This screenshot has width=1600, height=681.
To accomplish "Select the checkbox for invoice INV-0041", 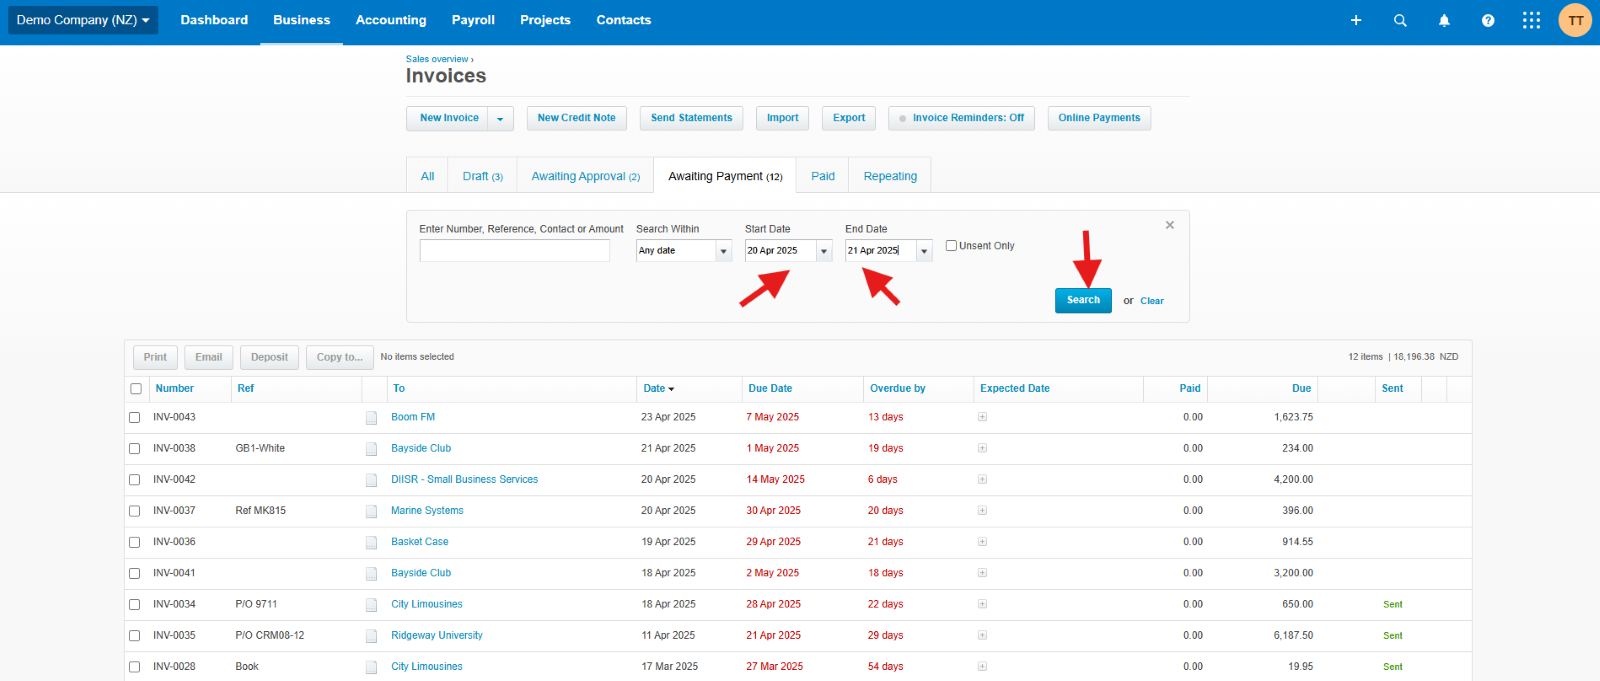I will tap(134, 573).
